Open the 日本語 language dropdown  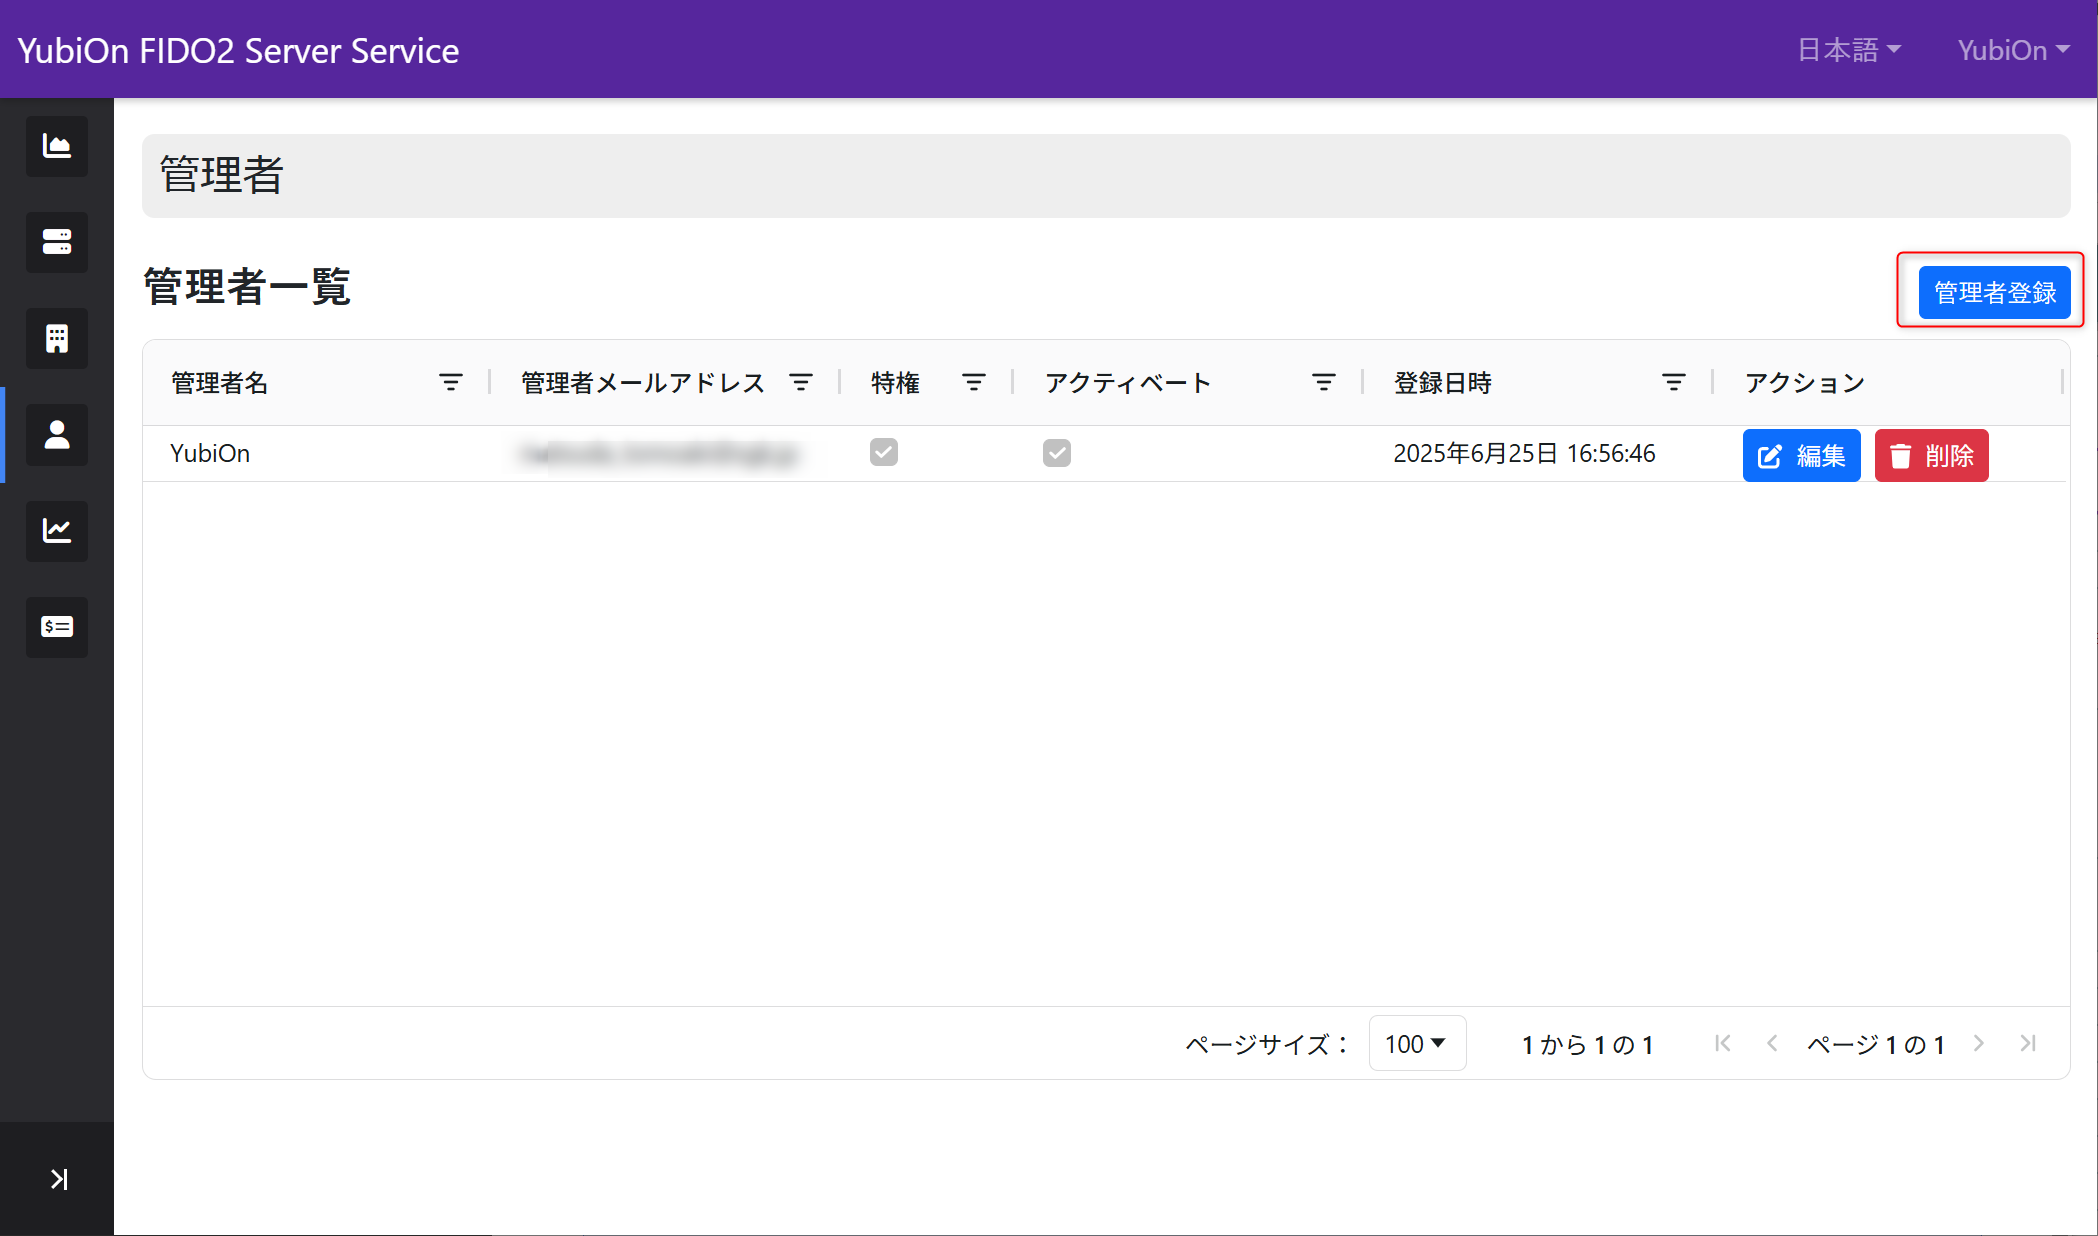click(x=1849, y=50)
